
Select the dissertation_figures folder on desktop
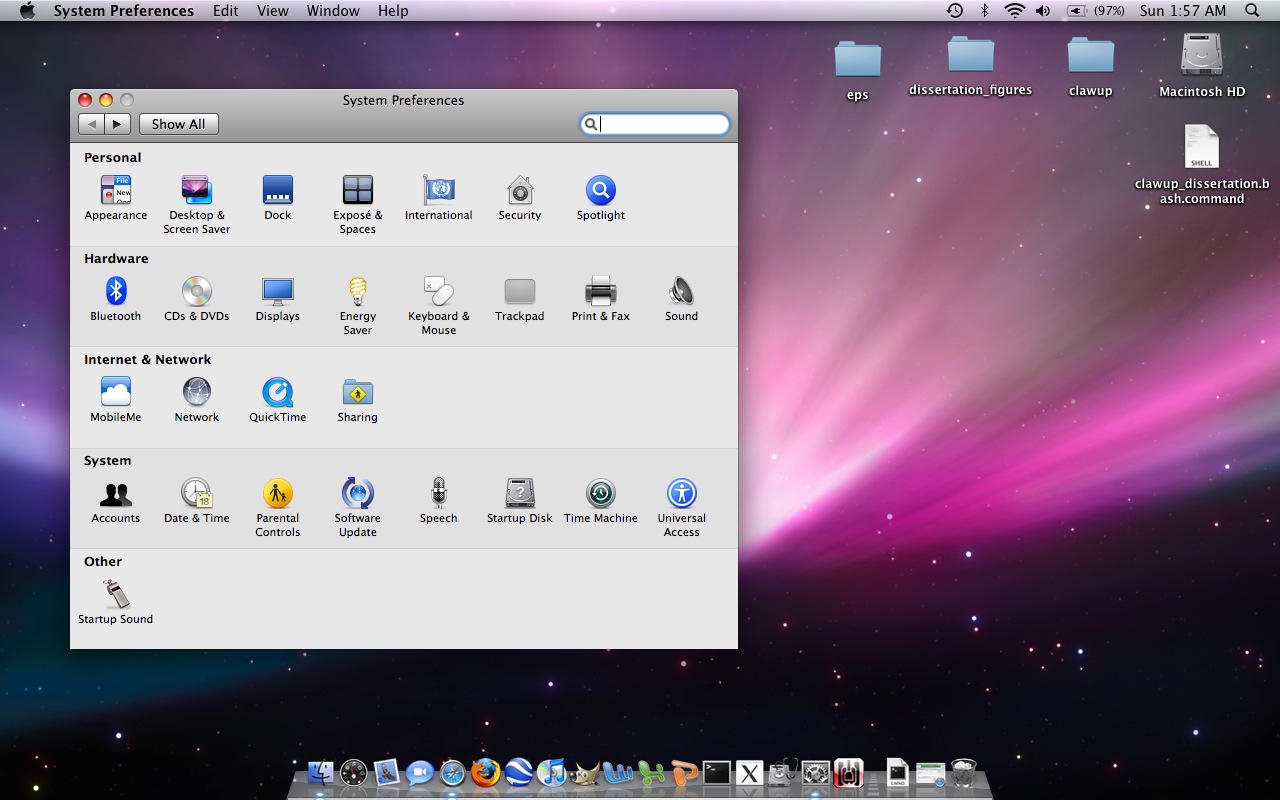(970, 55)
